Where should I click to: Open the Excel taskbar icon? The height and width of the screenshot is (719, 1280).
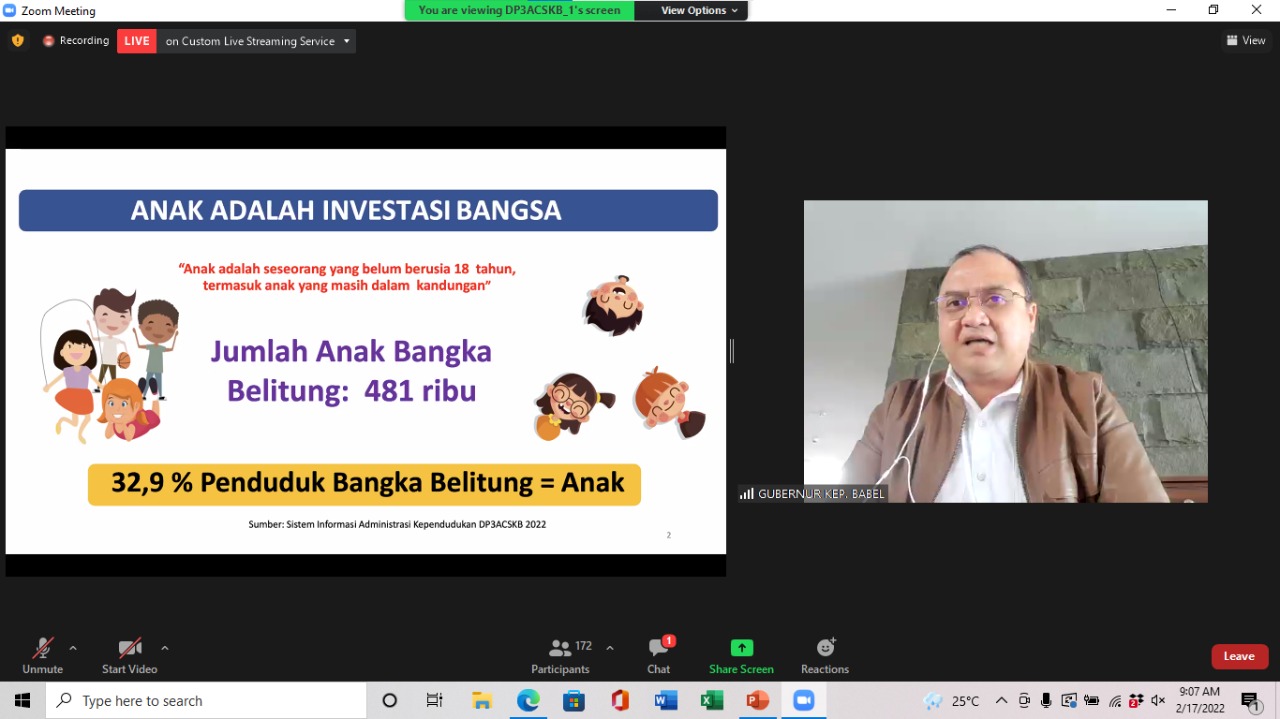pyautogui.click(x=711, y=701)
